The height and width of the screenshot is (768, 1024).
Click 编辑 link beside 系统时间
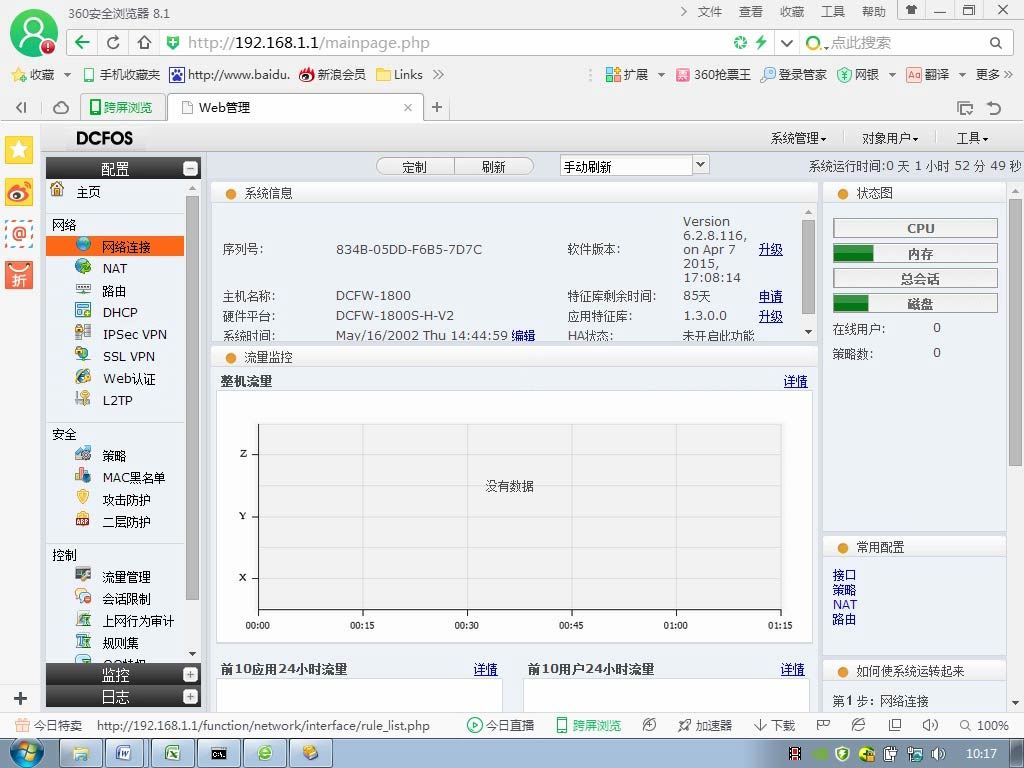click(523, 336)
